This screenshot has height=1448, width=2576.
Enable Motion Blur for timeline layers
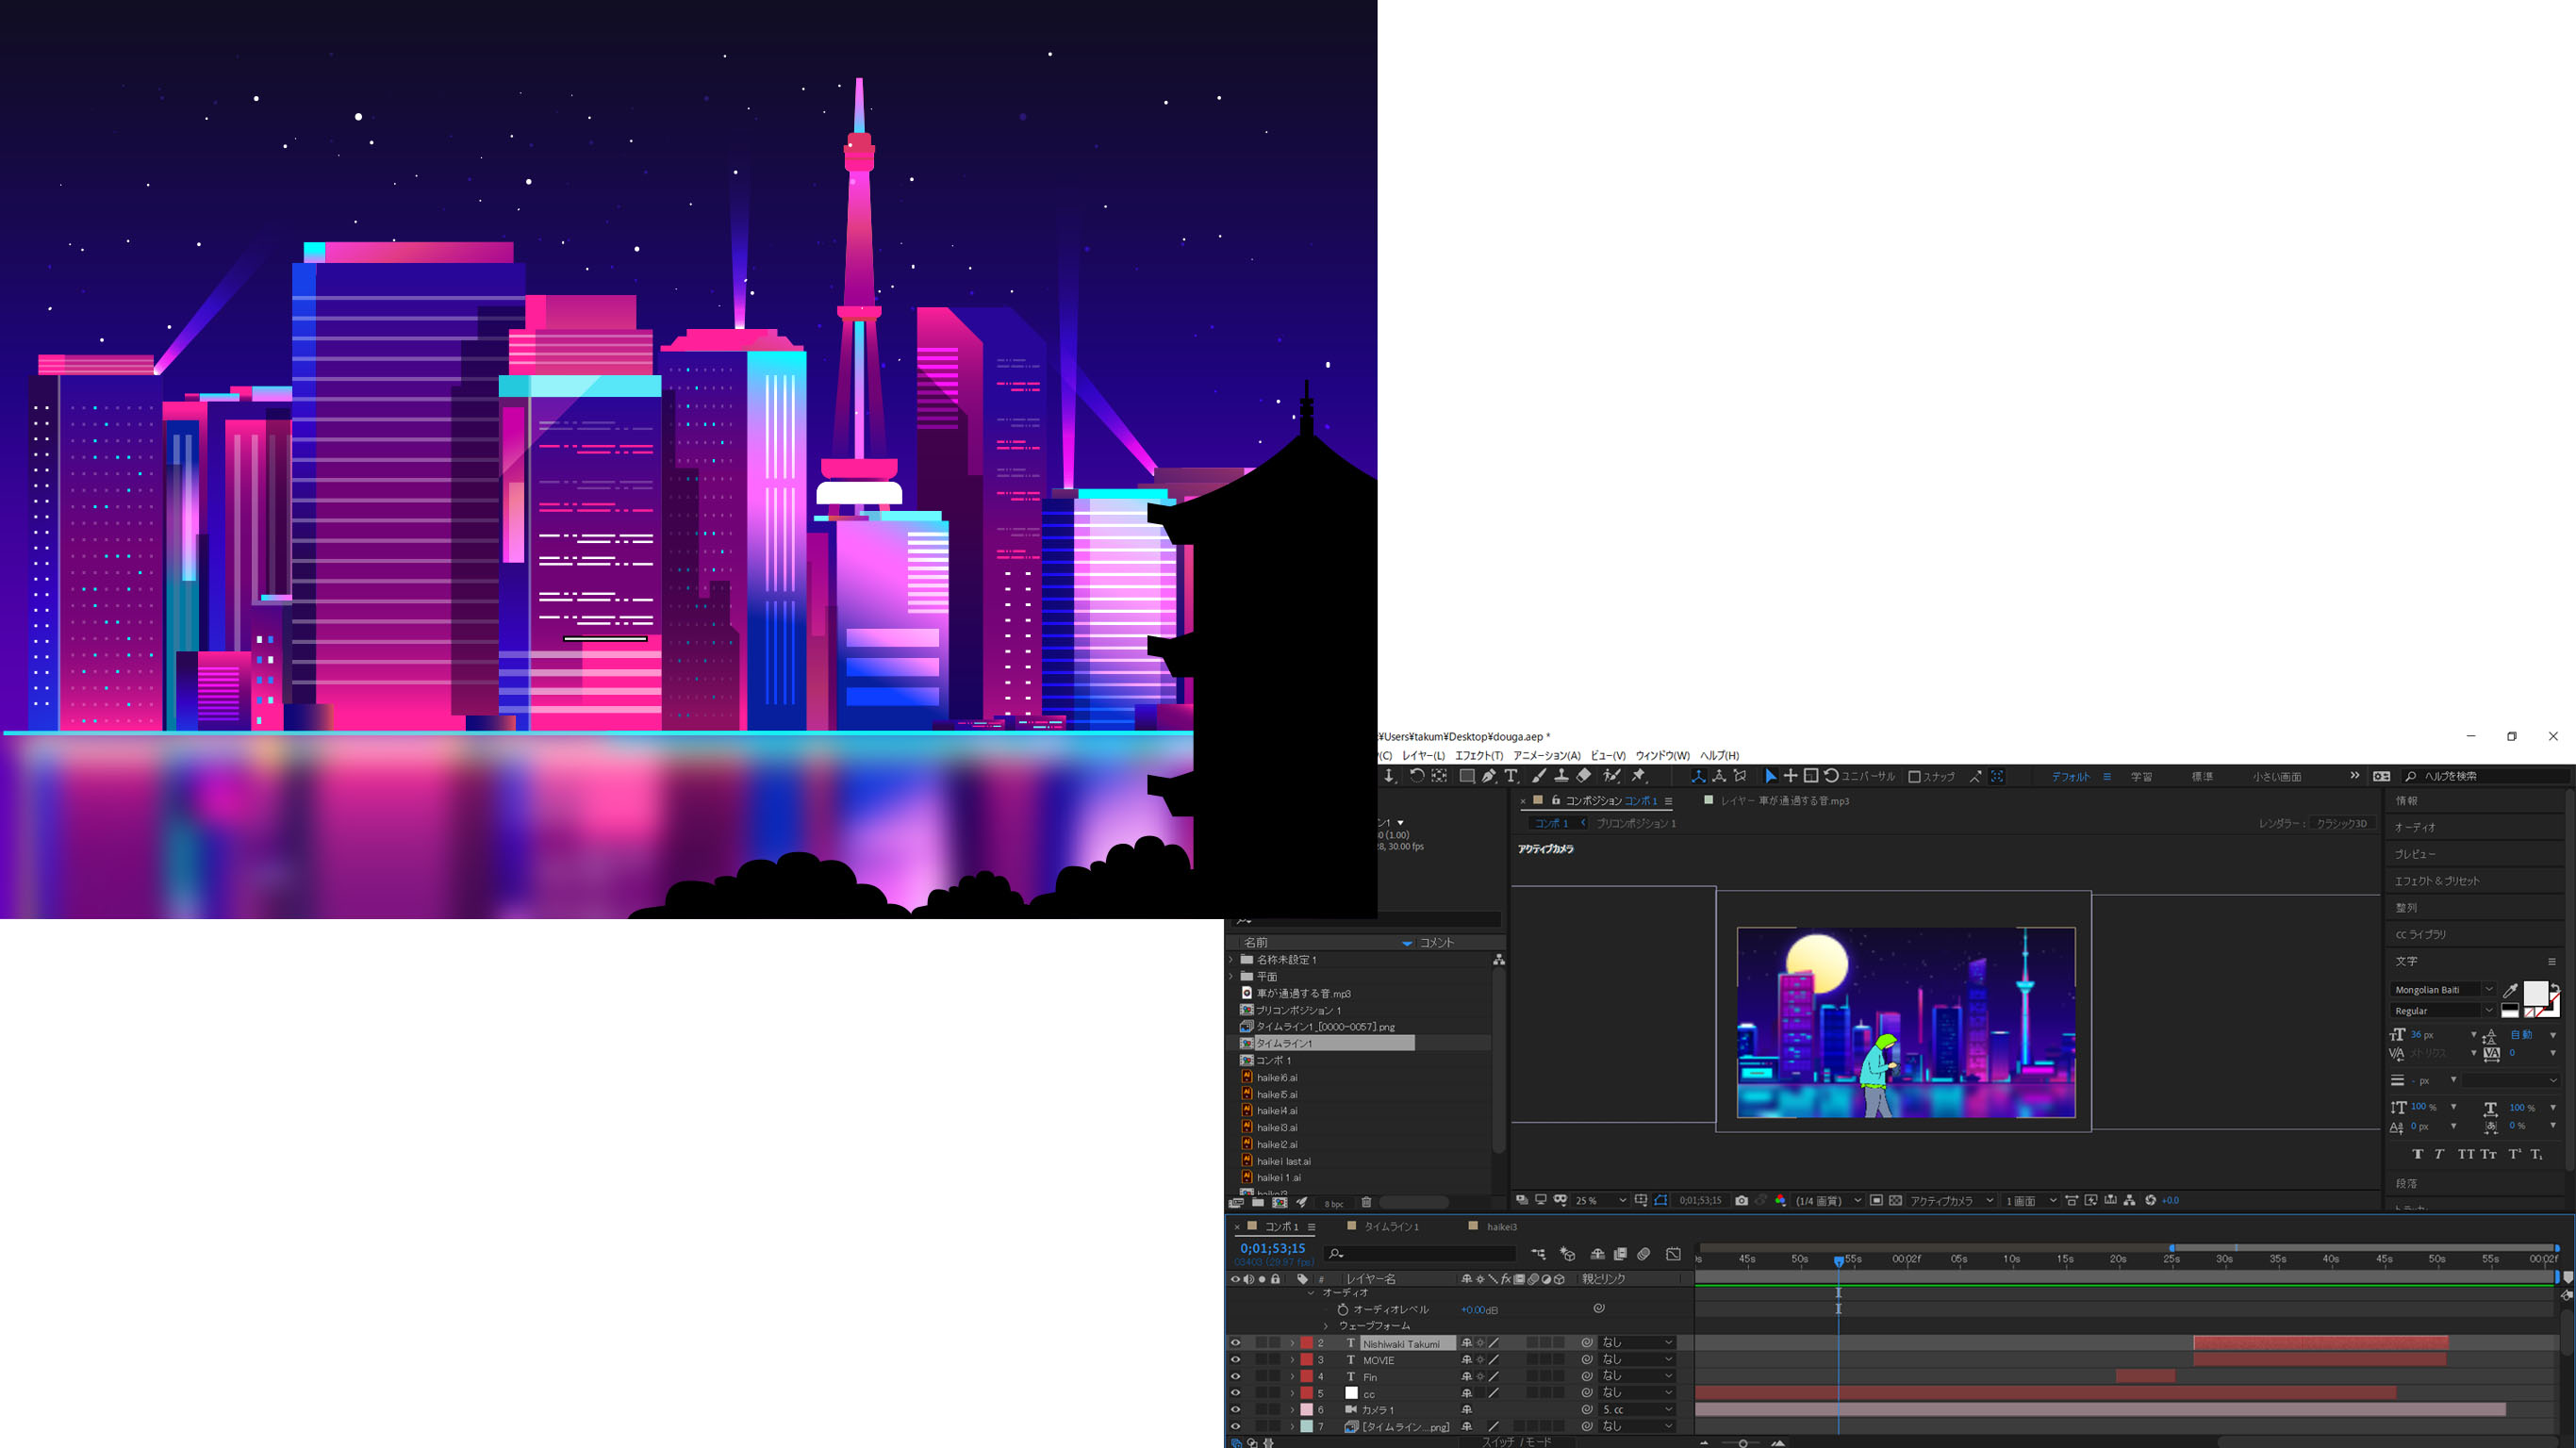[x=1644, y=1254]
